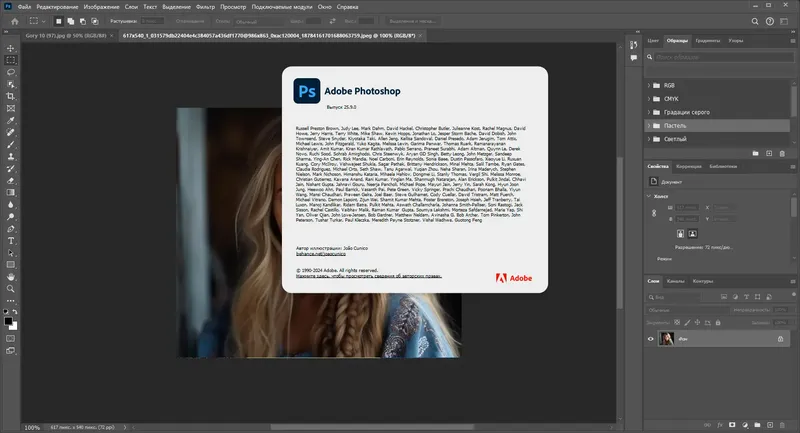Select the Pen tool
Image resolution: width=800 pixels, height=433 pixels.
pos(11,228)
